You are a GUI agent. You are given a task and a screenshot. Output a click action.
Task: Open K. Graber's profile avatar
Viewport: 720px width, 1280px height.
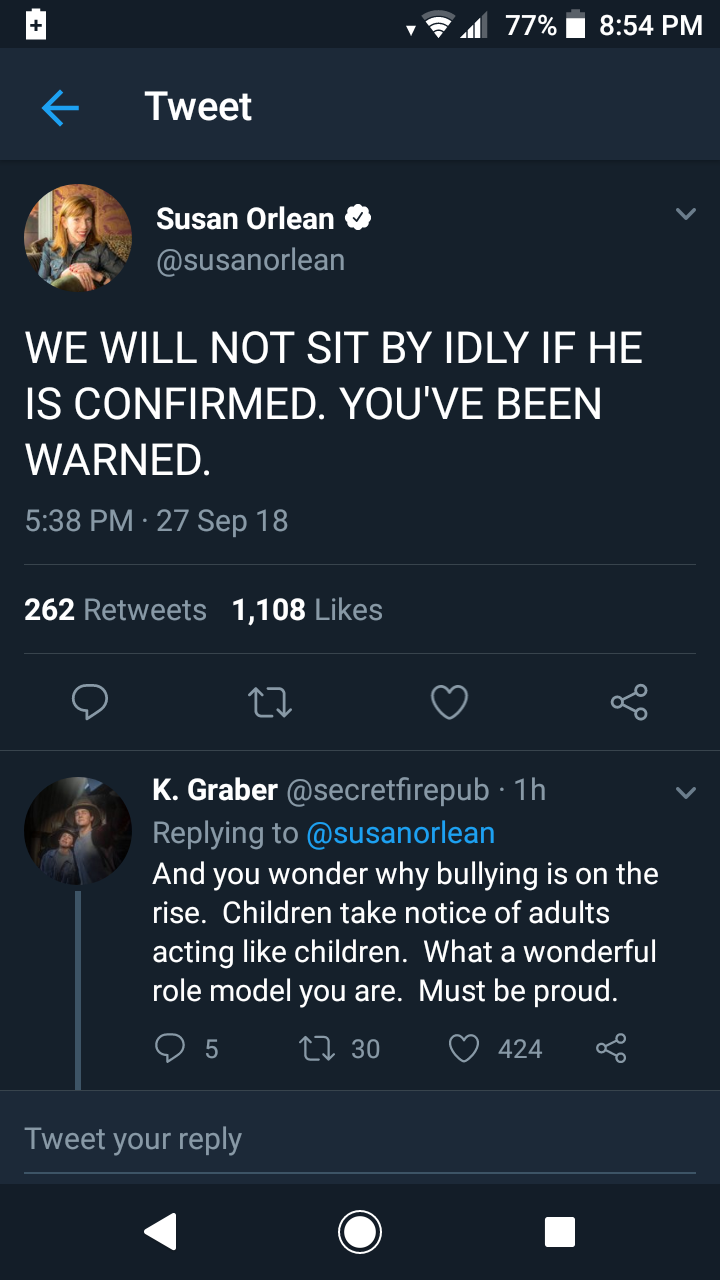point(78,831)
